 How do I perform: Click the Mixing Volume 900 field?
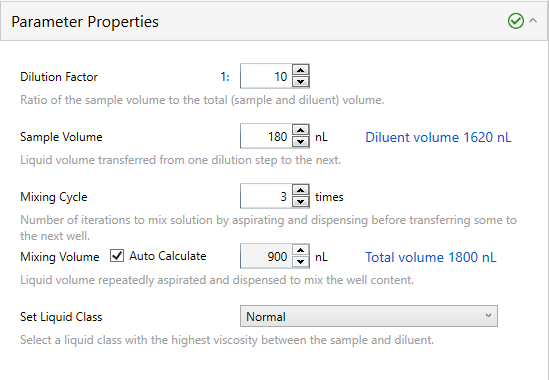coord(266,256)
